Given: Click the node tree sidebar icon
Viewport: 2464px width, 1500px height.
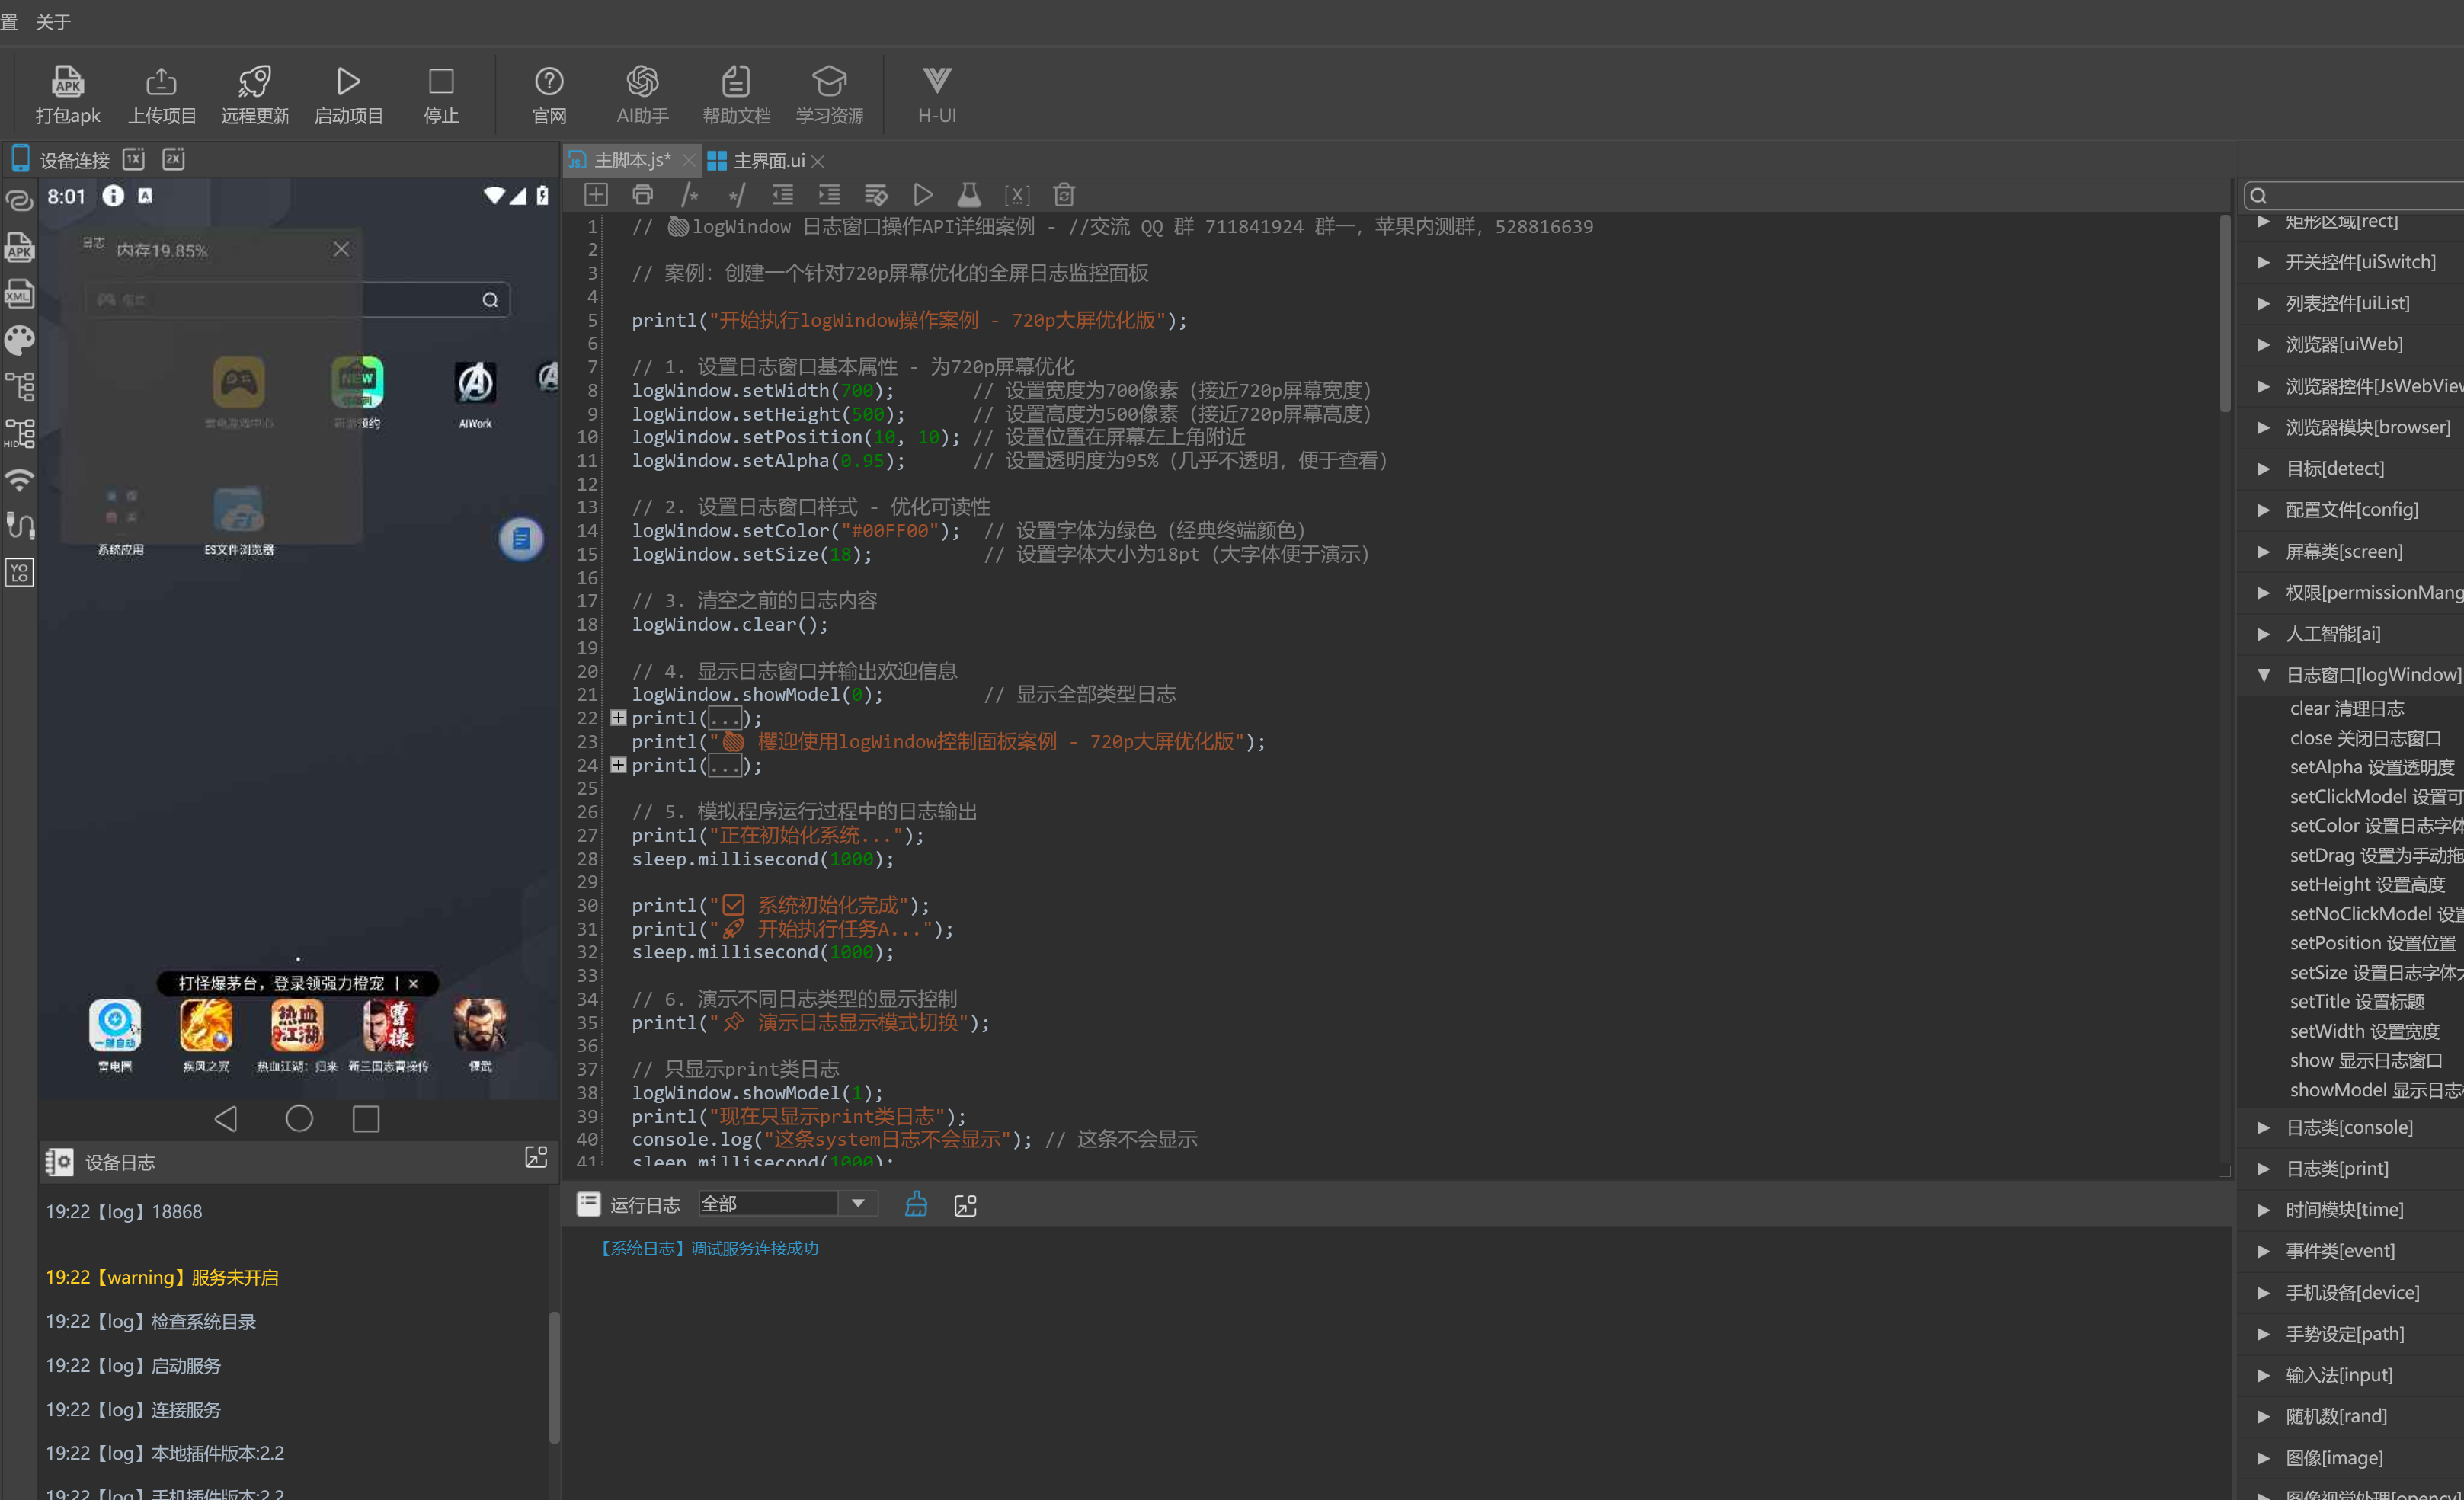Looking at the screenshot, I should (x=20, y=387).
